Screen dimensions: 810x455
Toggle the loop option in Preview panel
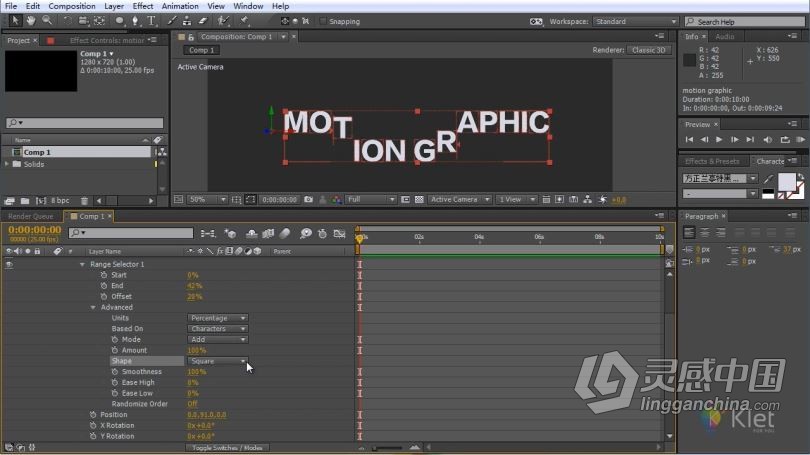tap(785, 139)
